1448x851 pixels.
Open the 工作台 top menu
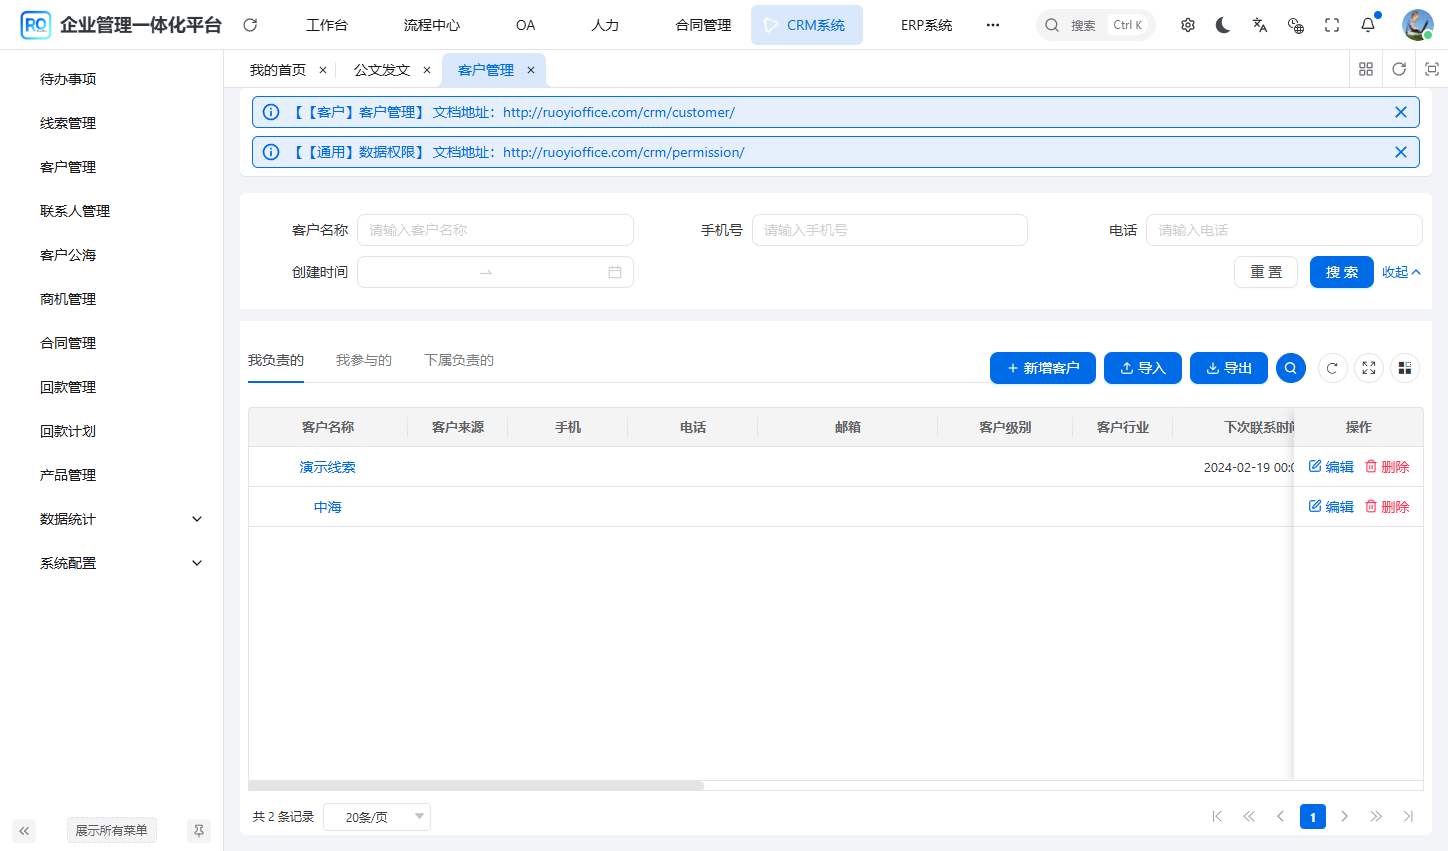click(327, 25)
